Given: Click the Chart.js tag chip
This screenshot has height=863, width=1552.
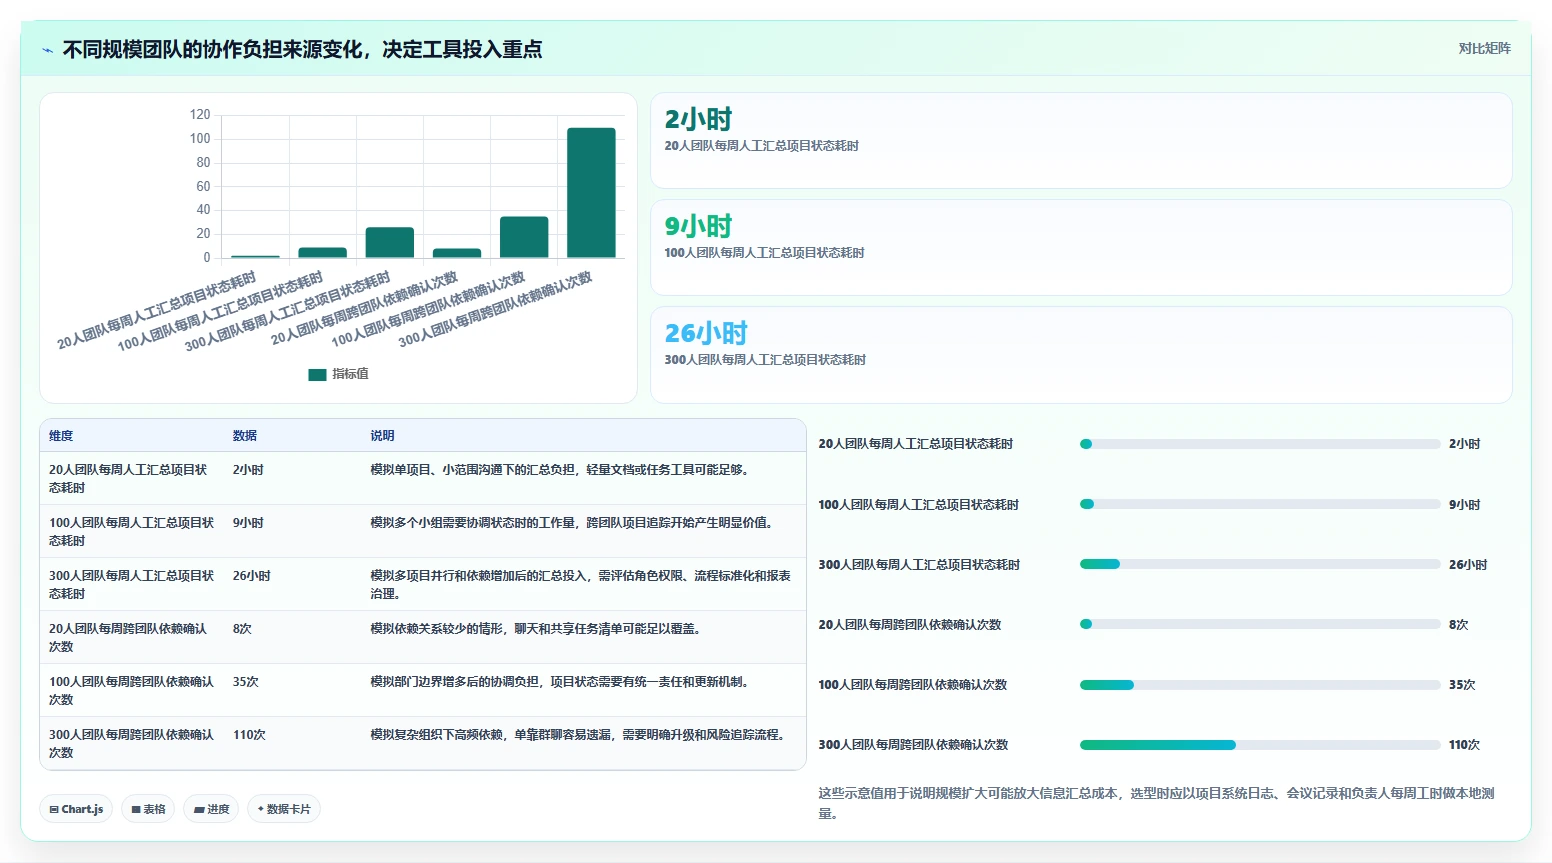Looking at the screenshot, I should 76,809.
